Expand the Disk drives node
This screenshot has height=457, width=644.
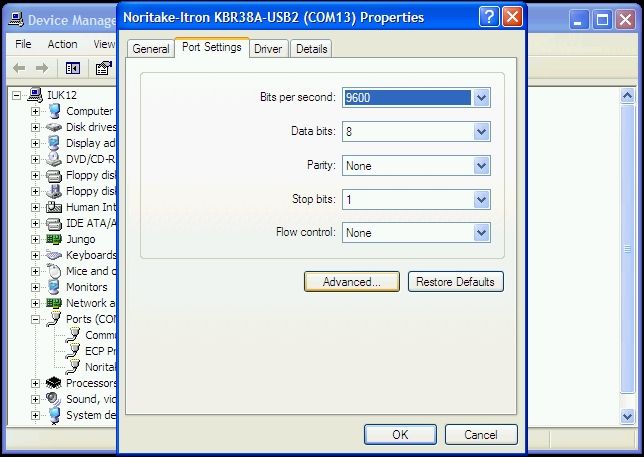click(x=35, y=128)
